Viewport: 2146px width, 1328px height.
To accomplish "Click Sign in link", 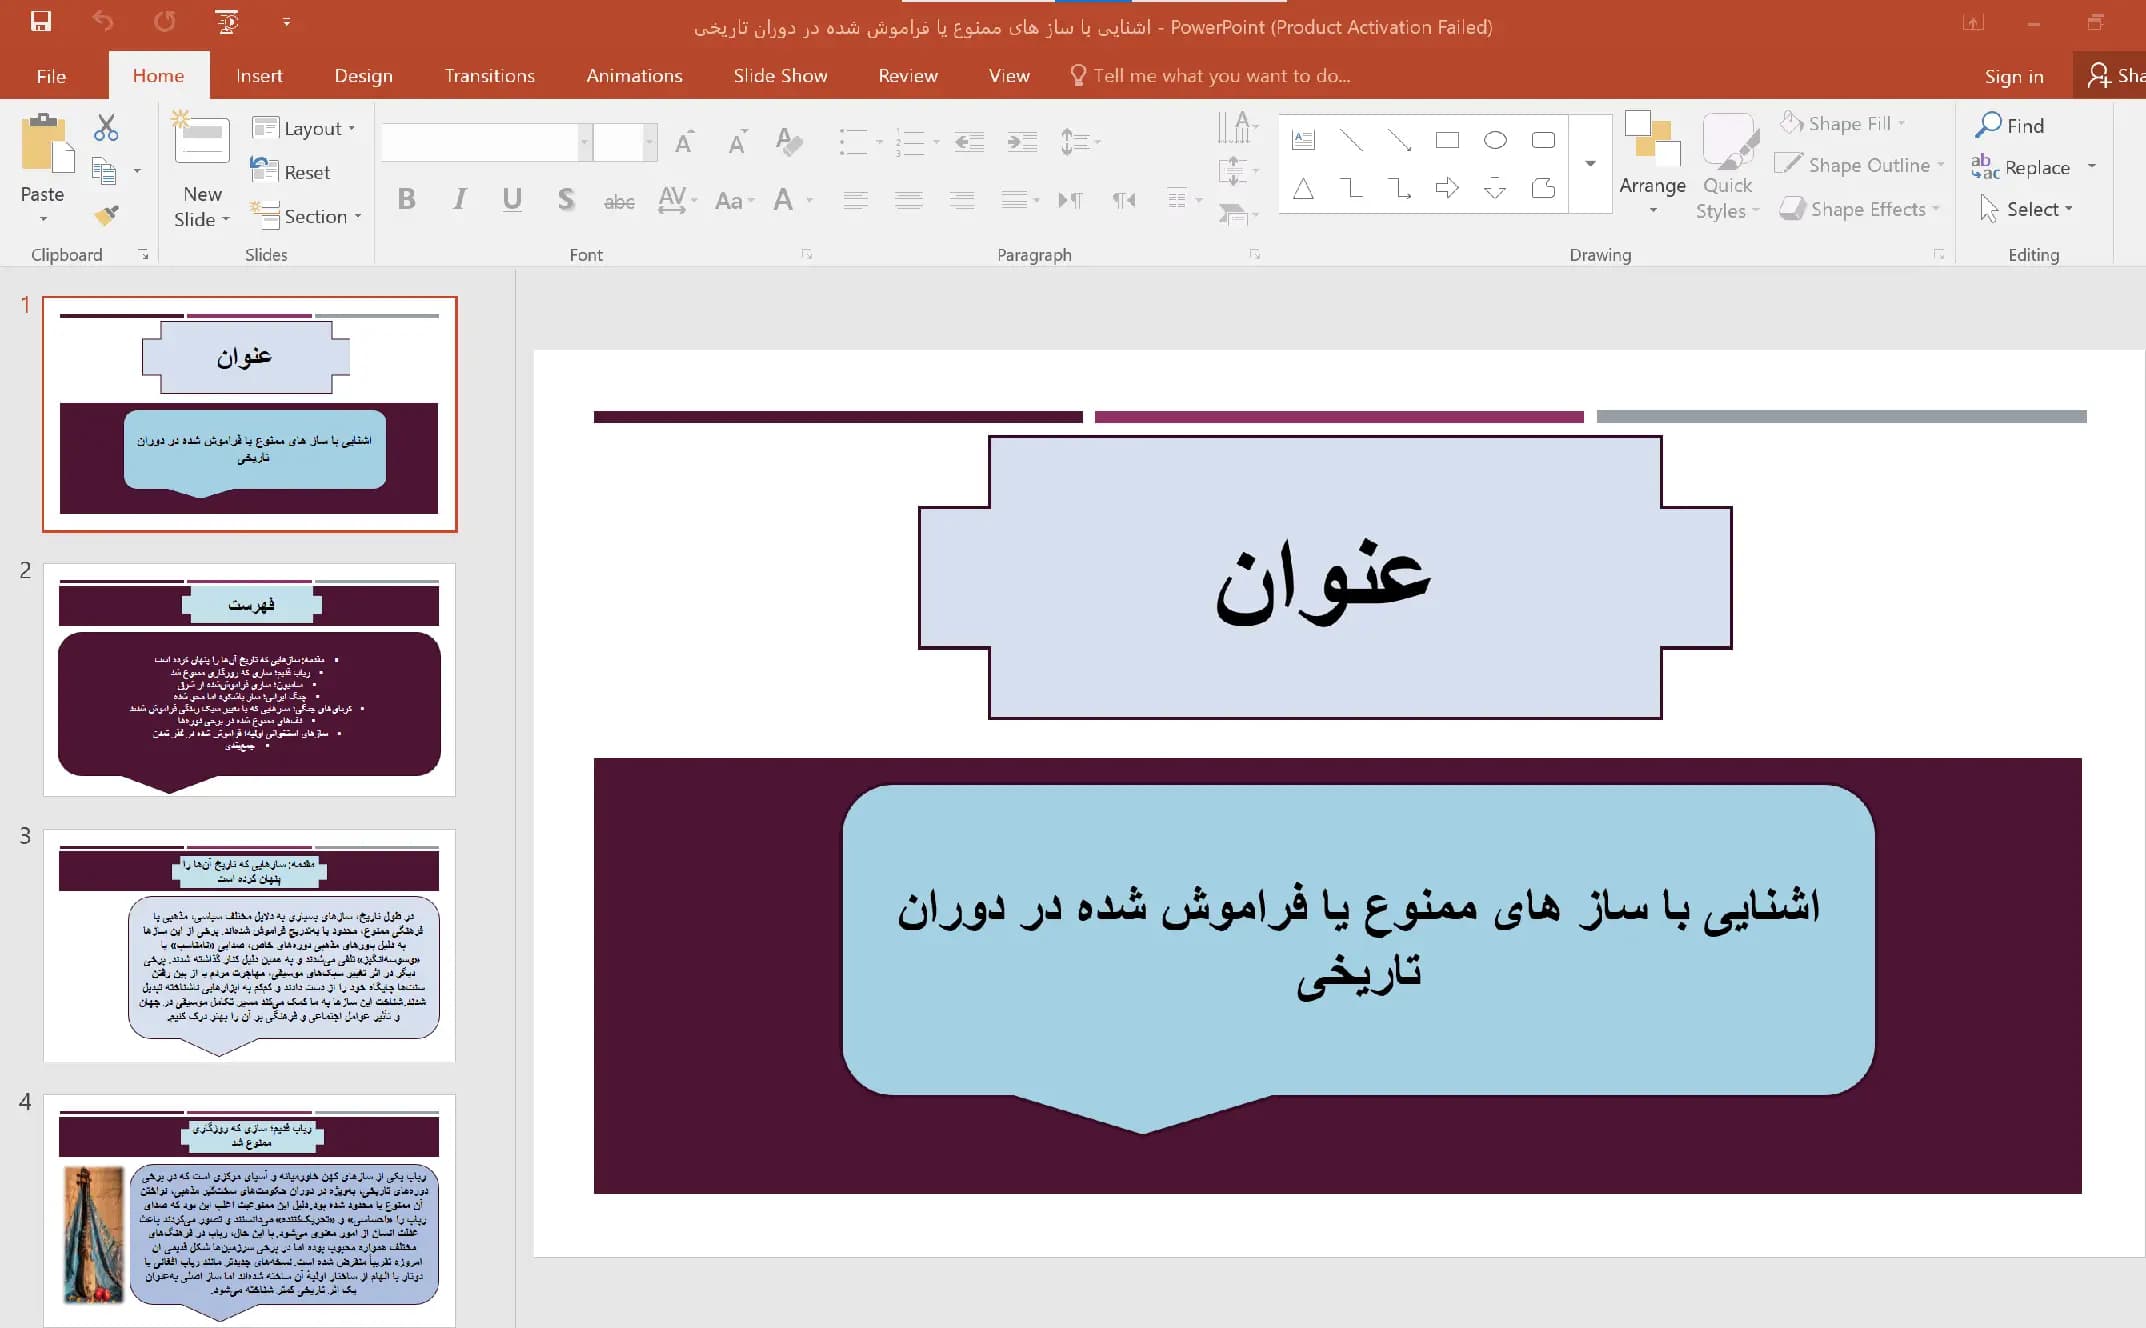I will (2013, 76).
